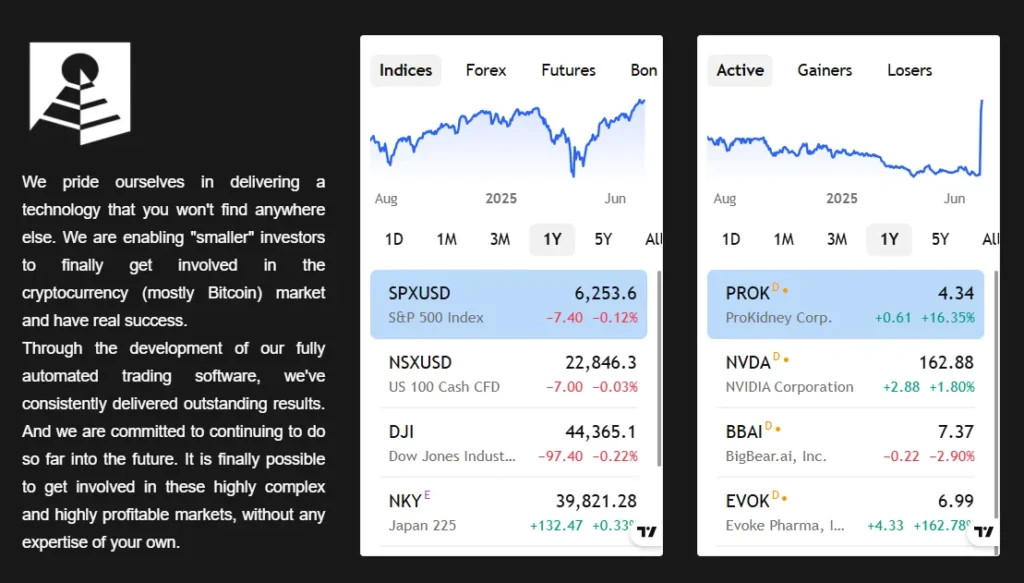Choose 1Y range on stocks chart
Viewport: 1024px width, 583px height.
pyautogui.click(x=889, y=239)
